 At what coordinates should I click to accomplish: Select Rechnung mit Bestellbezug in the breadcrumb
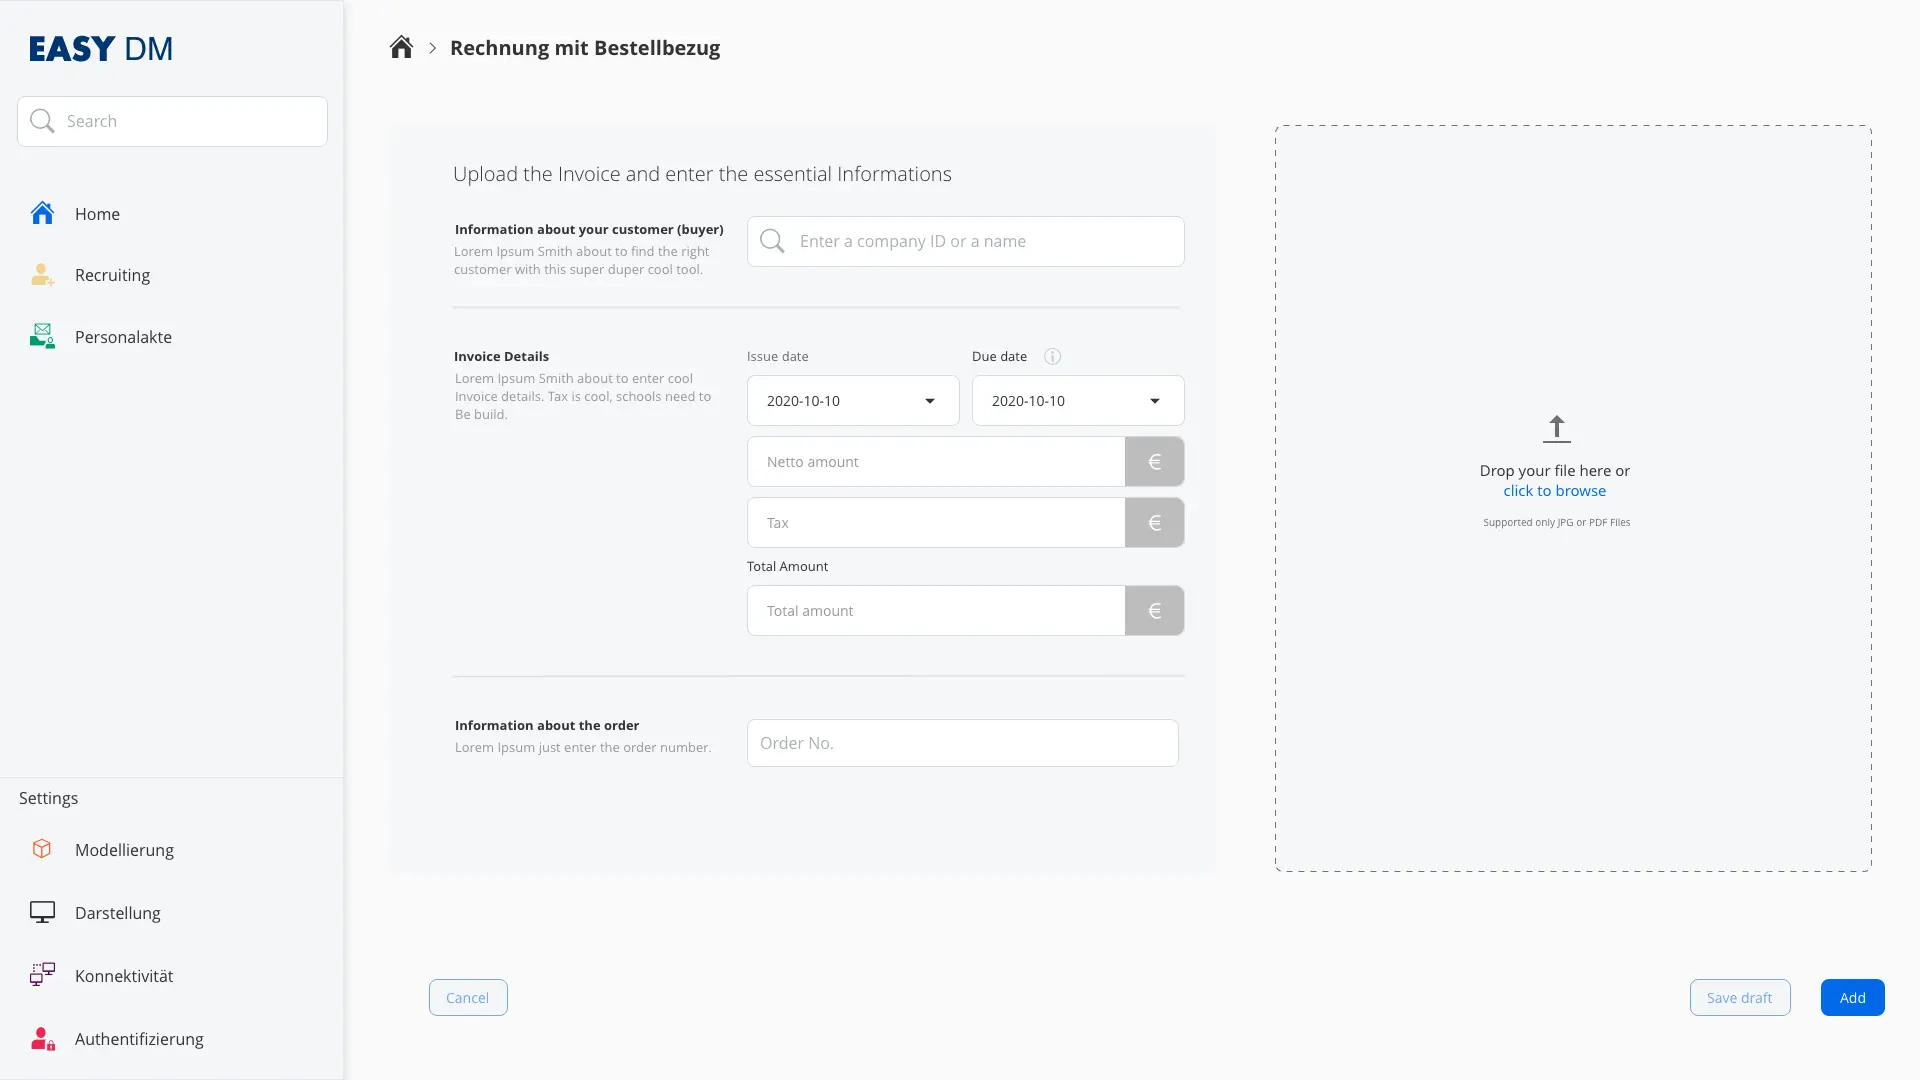point(585,47)
